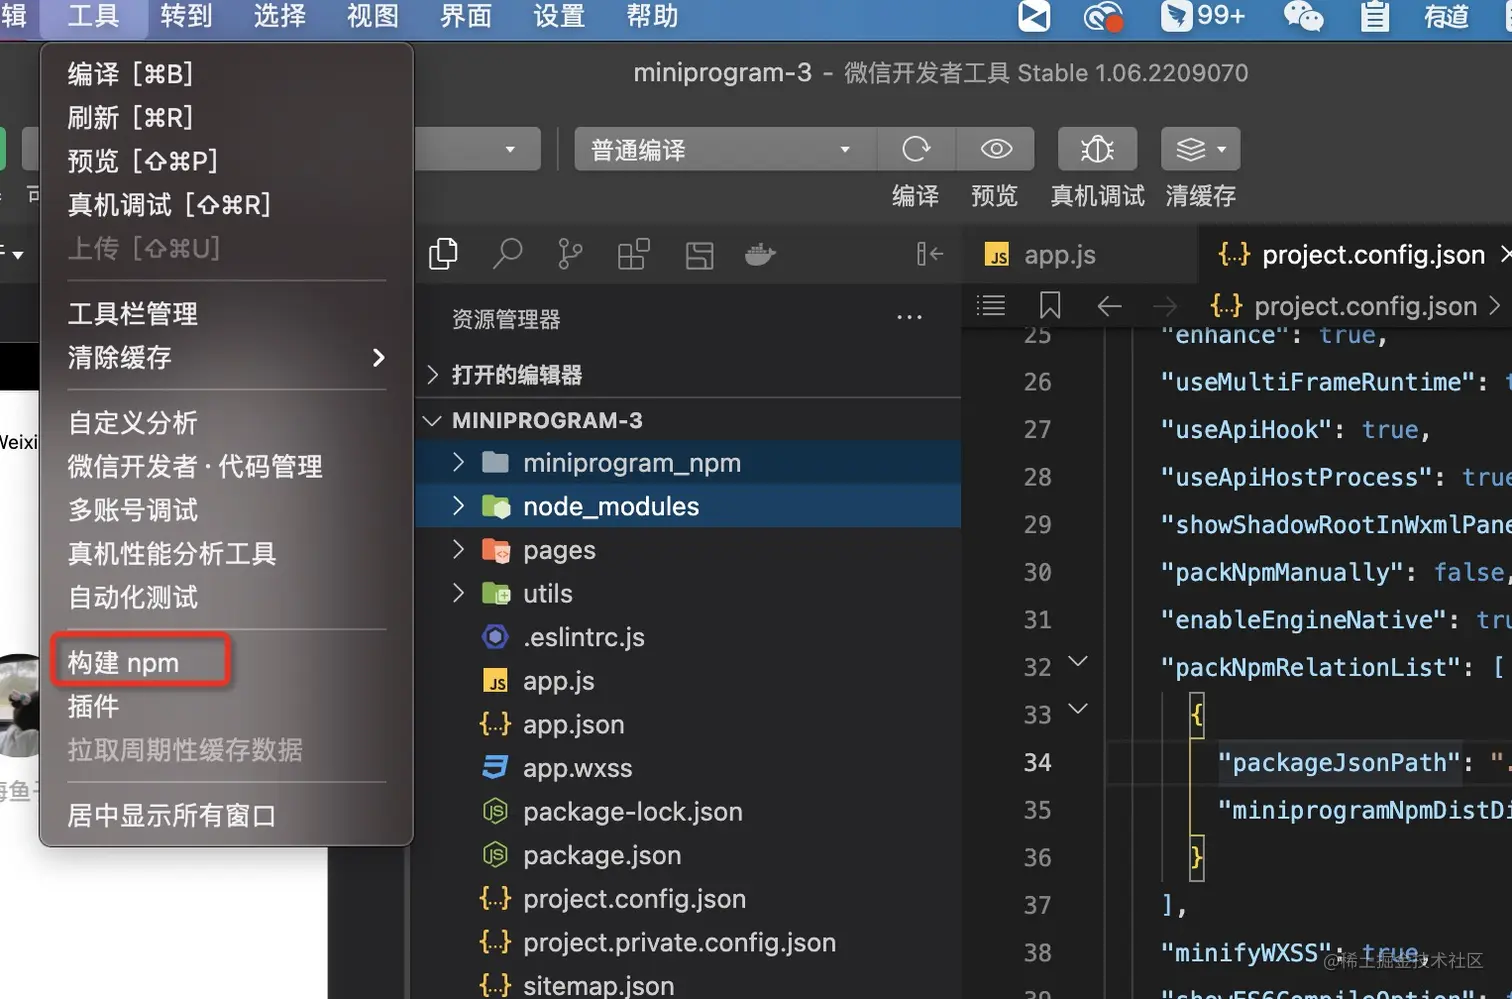This screenshot has height=999, width=1512.
Task: Choose 插件 in the tools menu
Action: pyautogui.click(x=227, y=707)
